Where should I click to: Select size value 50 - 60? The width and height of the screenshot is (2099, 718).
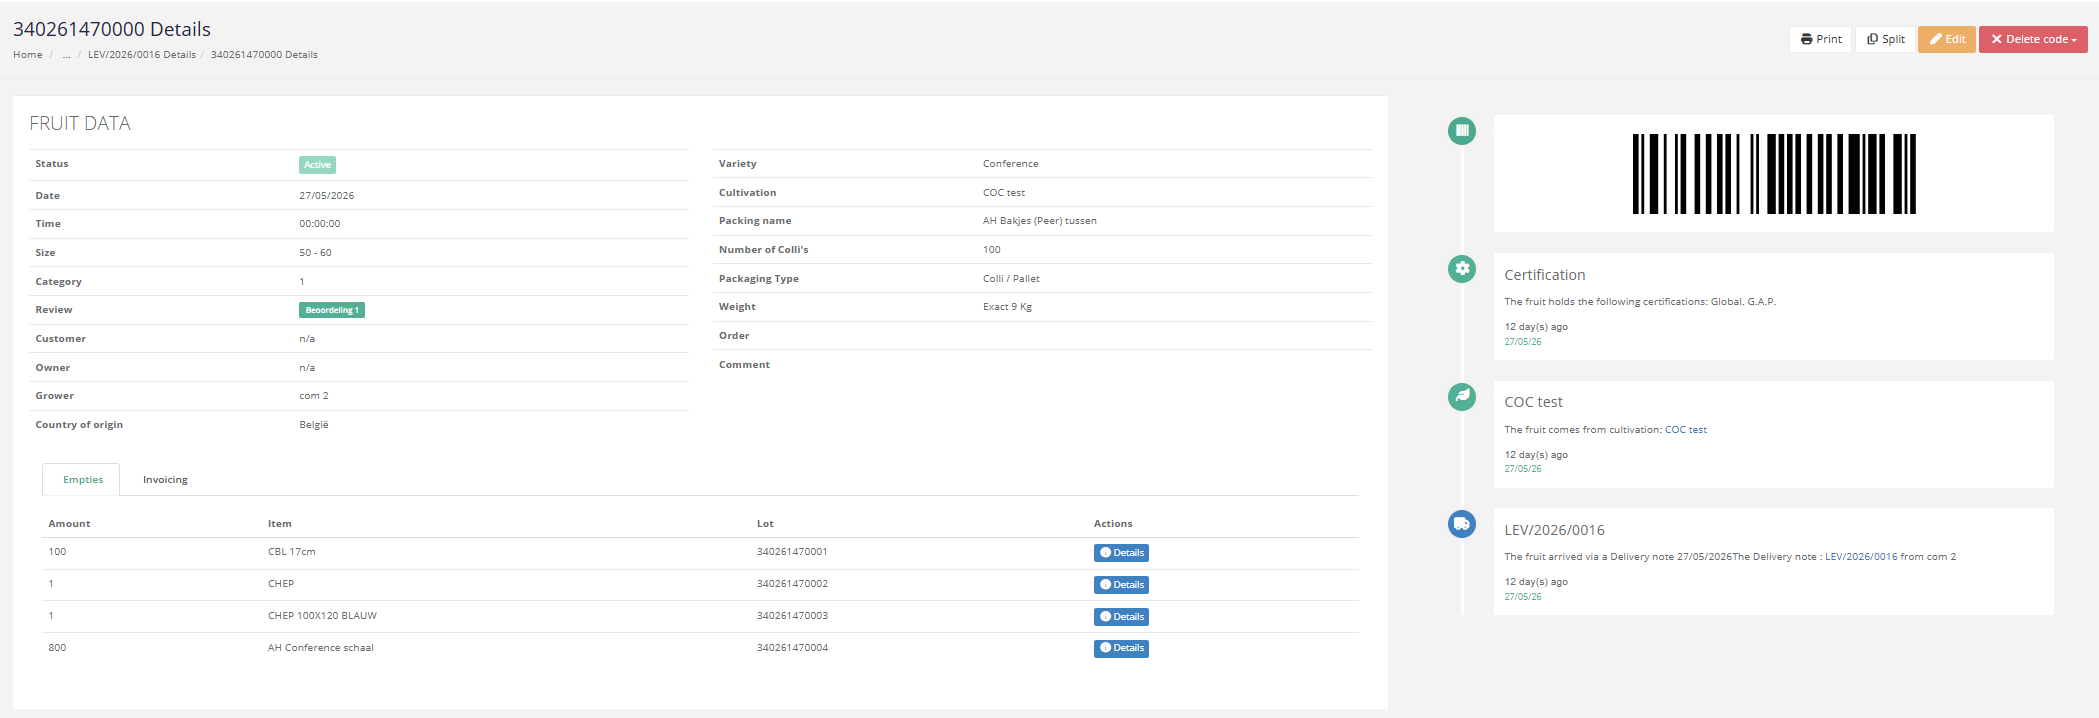click(315, 253)
